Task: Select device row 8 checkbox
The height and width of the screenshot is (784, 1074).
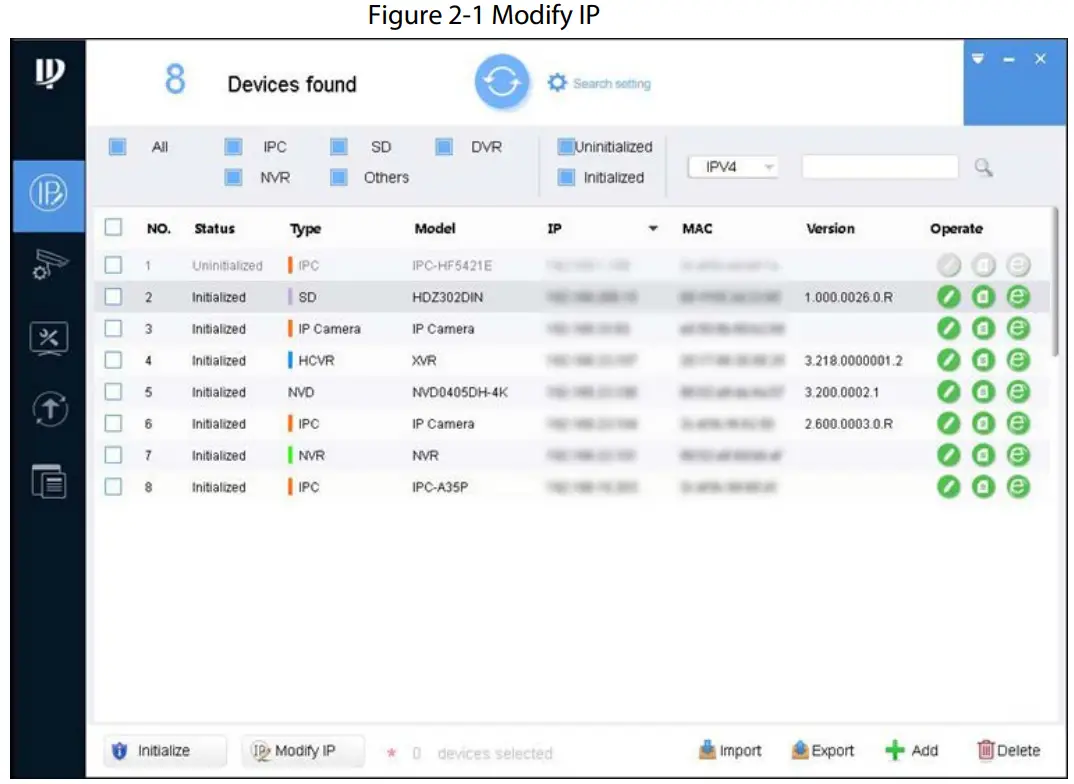Action: (x=114, y=487)
